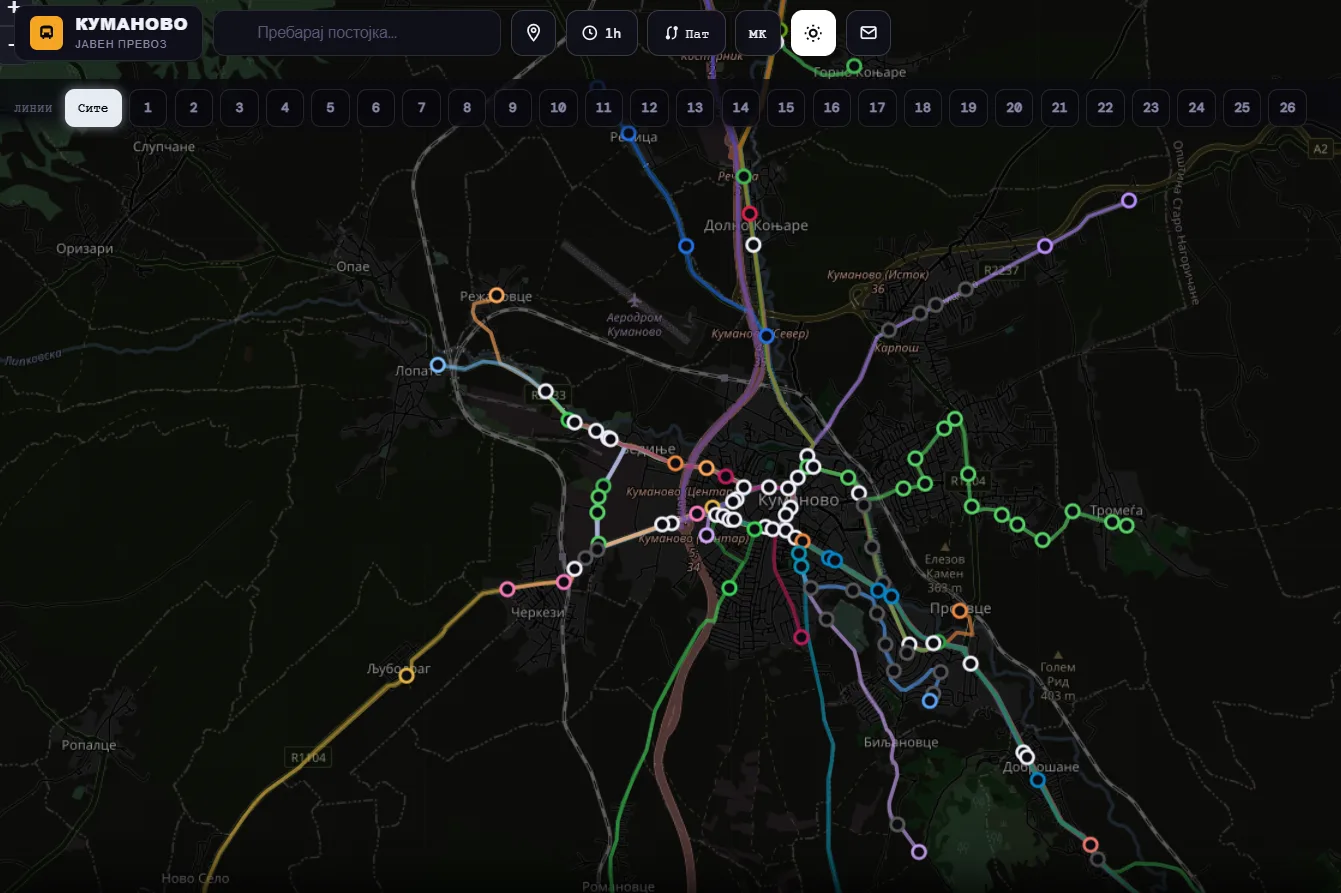Viewport: 1341px width, 893px height.
Task: Choose line 22 filter chip
Action: pyautogui.click(x=1105, y=108)
